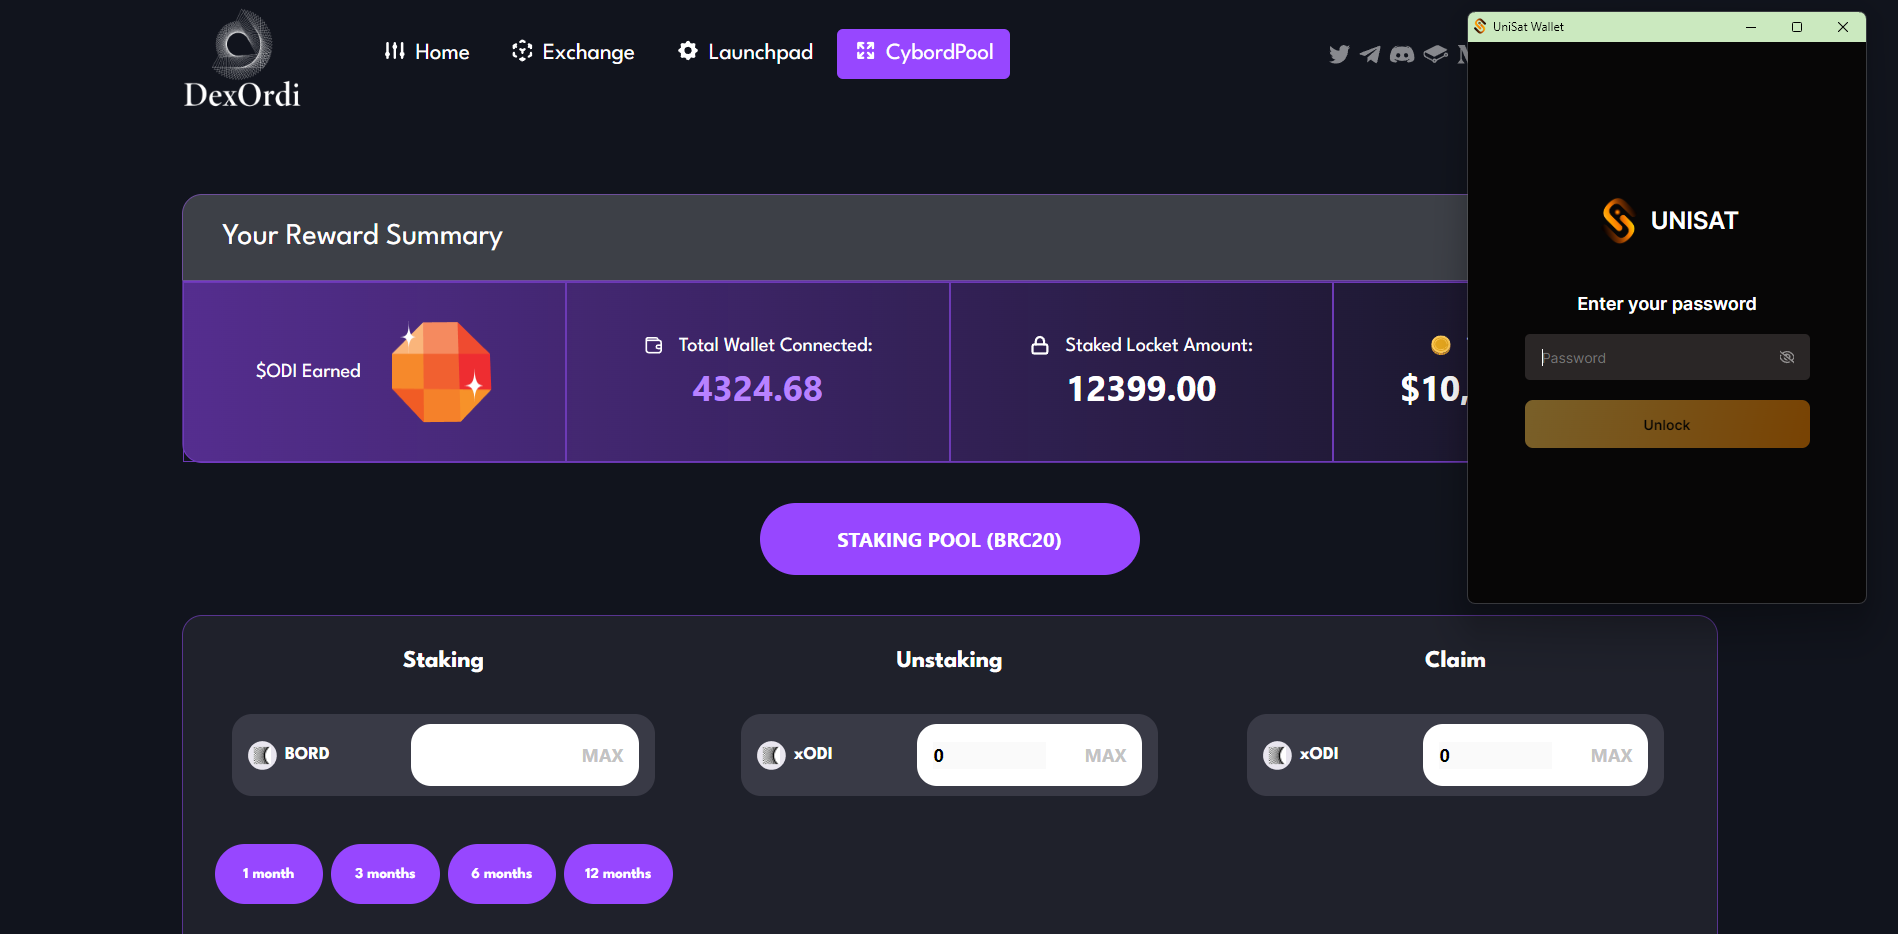
Task: Open the Telegram social icon
Action: pyautogui.click(x=1370, y=54)
